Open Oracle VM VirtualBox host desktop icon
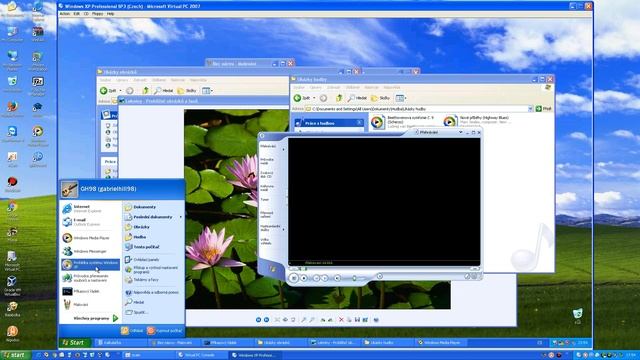Screen dimensions: 640x360 tap(12, 286)
